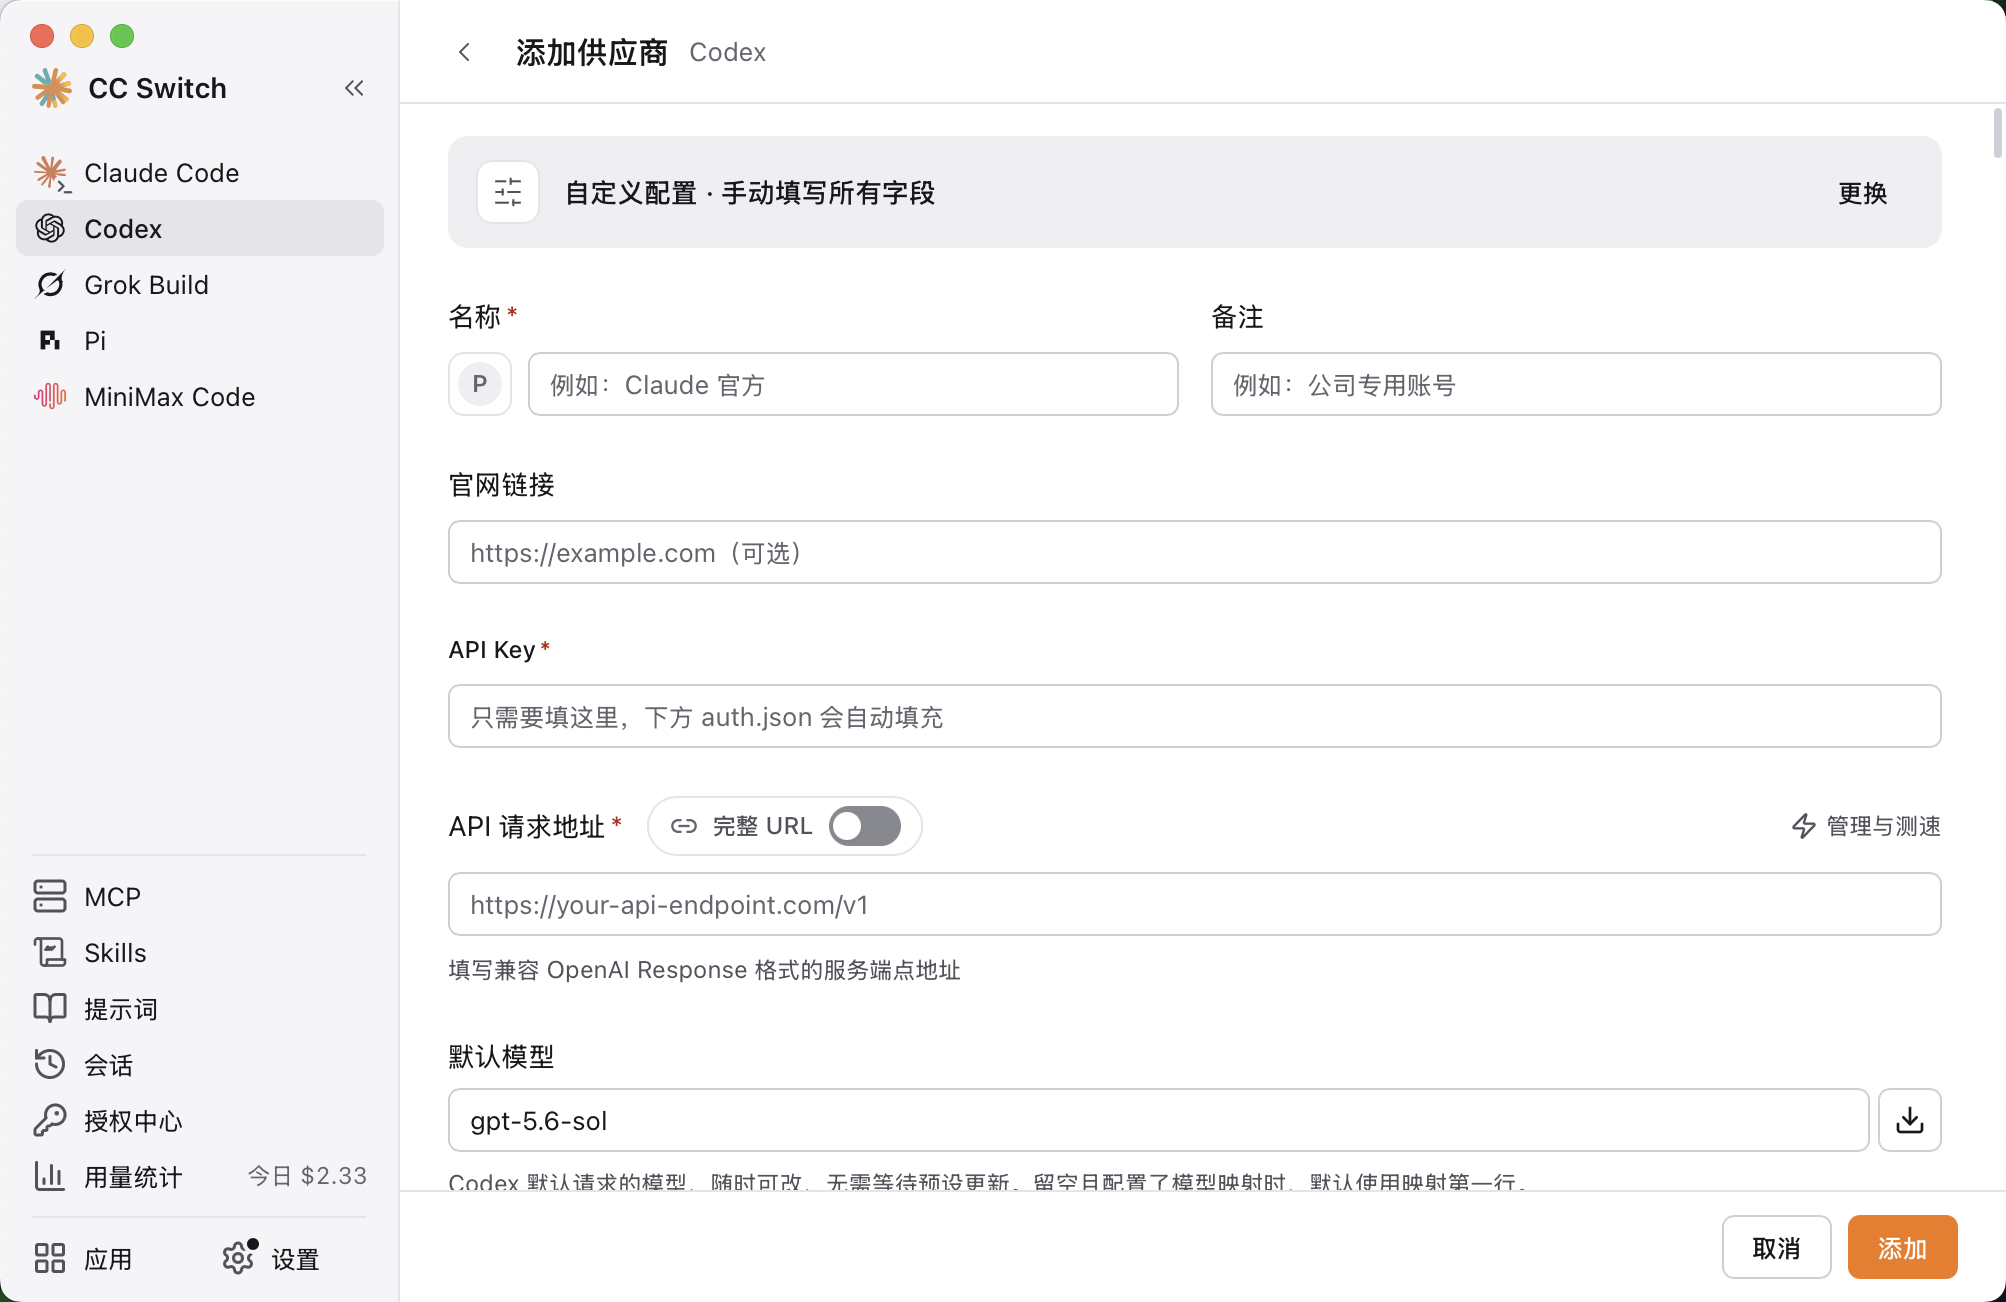
Task: Click the API Key input field
Action: point(1195,716)
